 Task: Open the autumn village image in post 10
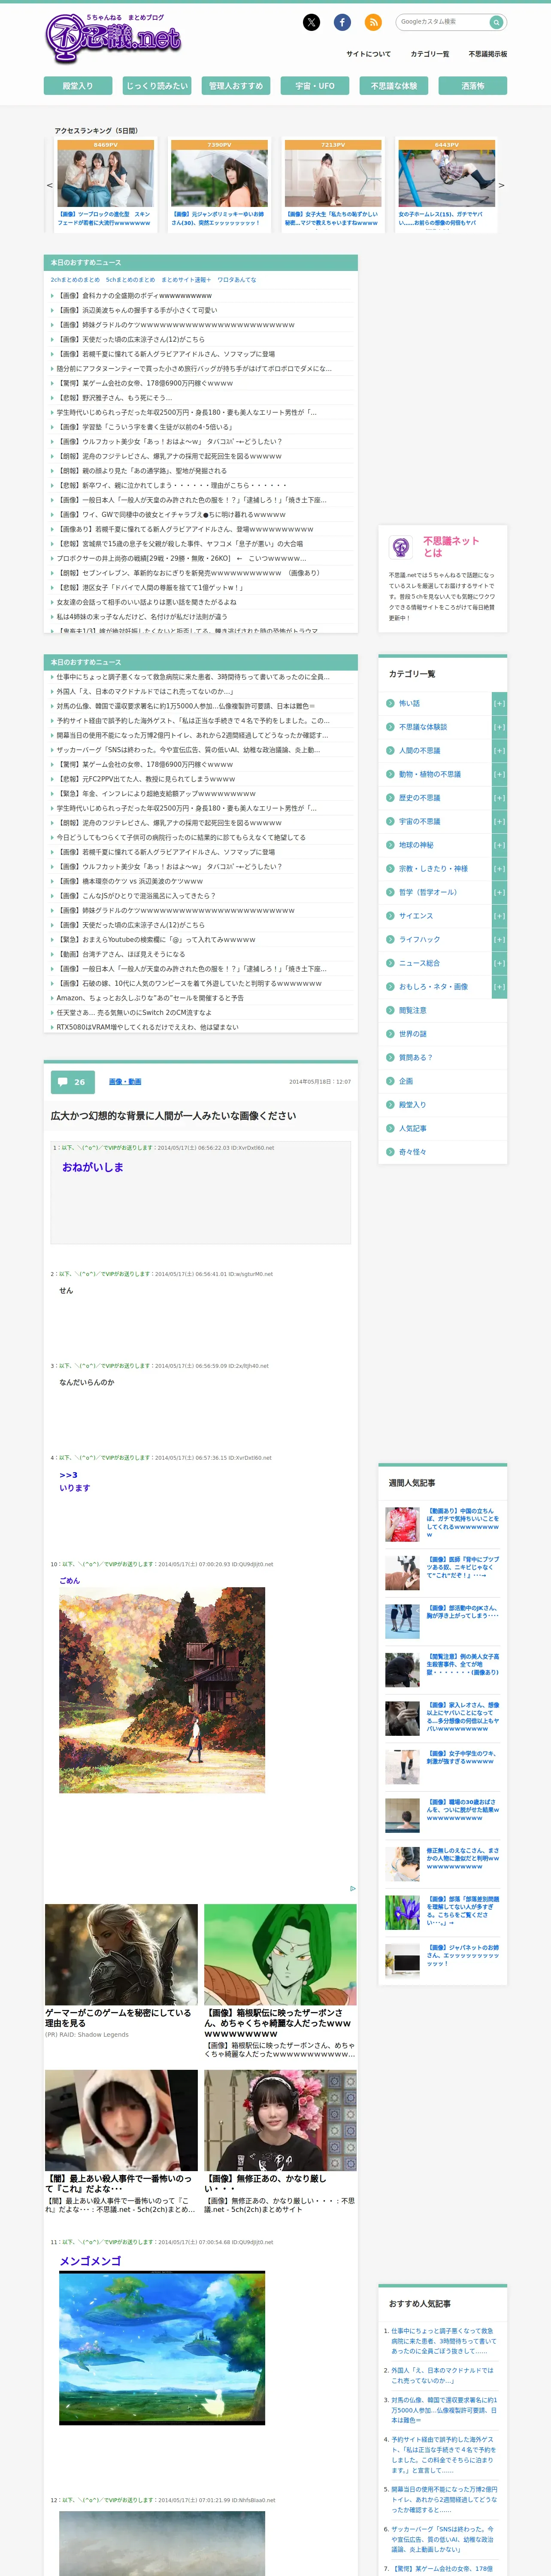coord(162,1690)
